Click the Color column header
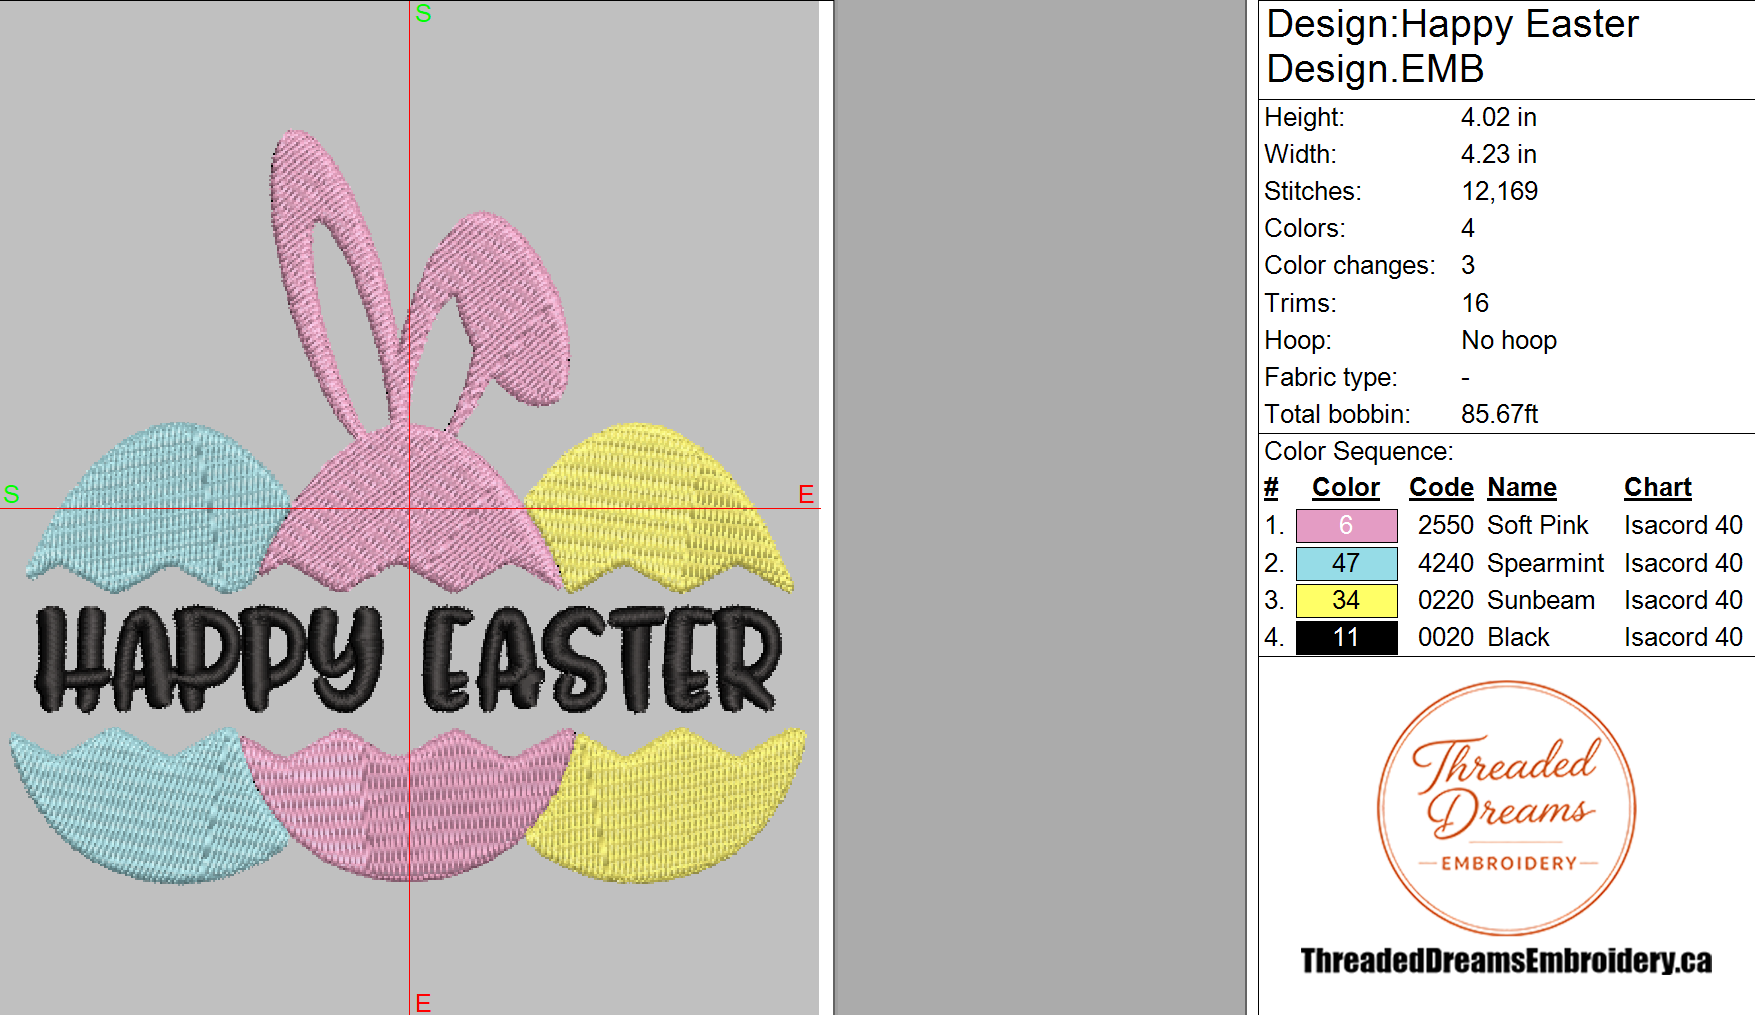Viewport: 1755px width, 1015px height. (x=1345, y=488)
